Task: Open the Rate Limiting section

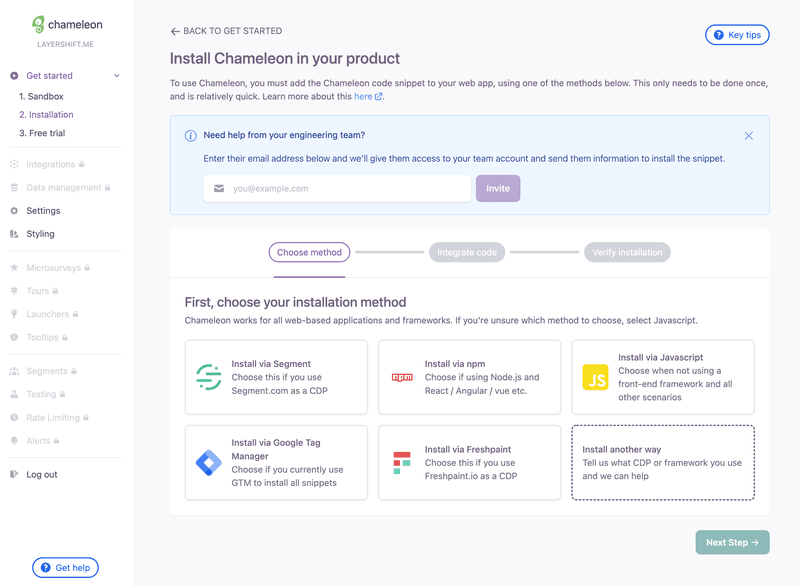Action: 14,417
